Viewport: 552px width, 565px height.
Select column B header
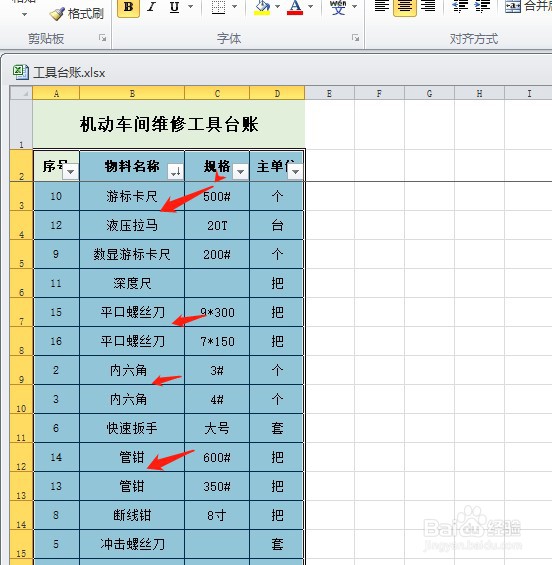pyautogui.click(x=132, y=93)
